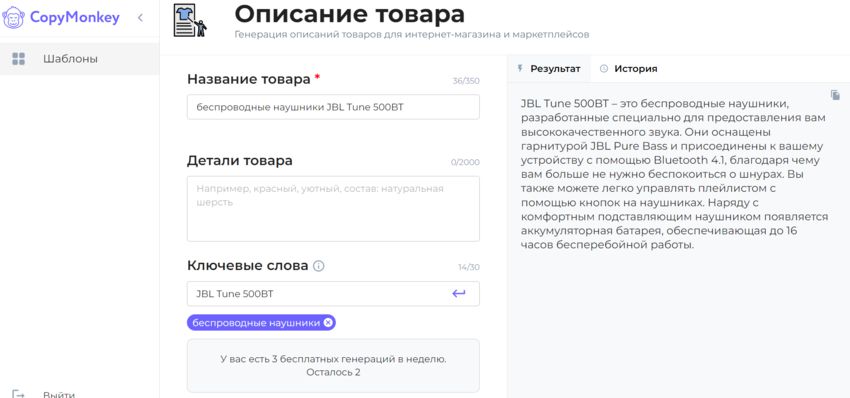Click the CopyMonkey monkey logo icon
The height and width of the screenshot is (398, 850).
point(13,17)
